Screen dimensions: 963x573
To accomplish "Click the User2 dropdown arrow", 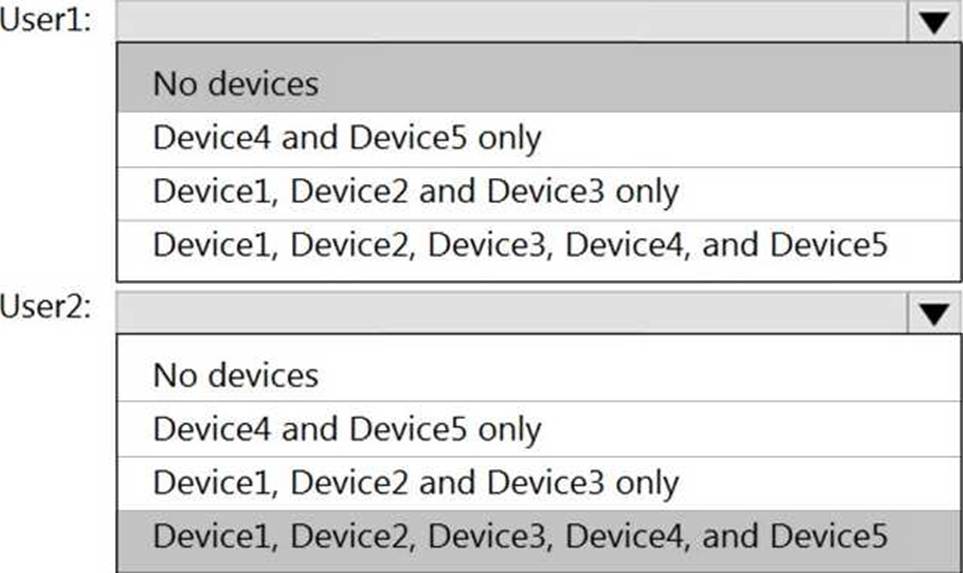I will pos(934,314).
